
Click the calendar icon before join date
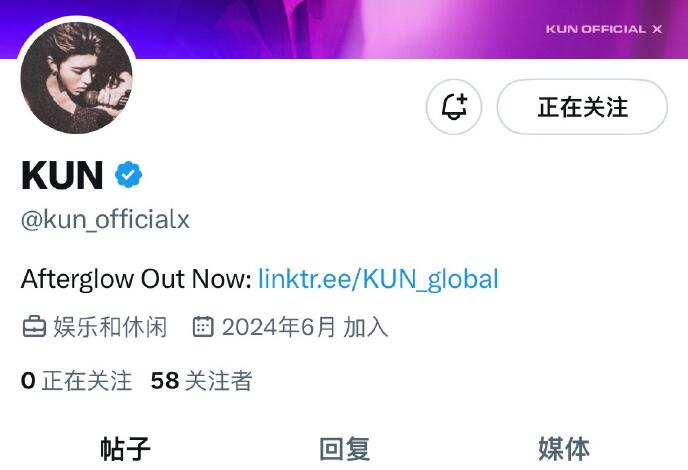(203, 327)
